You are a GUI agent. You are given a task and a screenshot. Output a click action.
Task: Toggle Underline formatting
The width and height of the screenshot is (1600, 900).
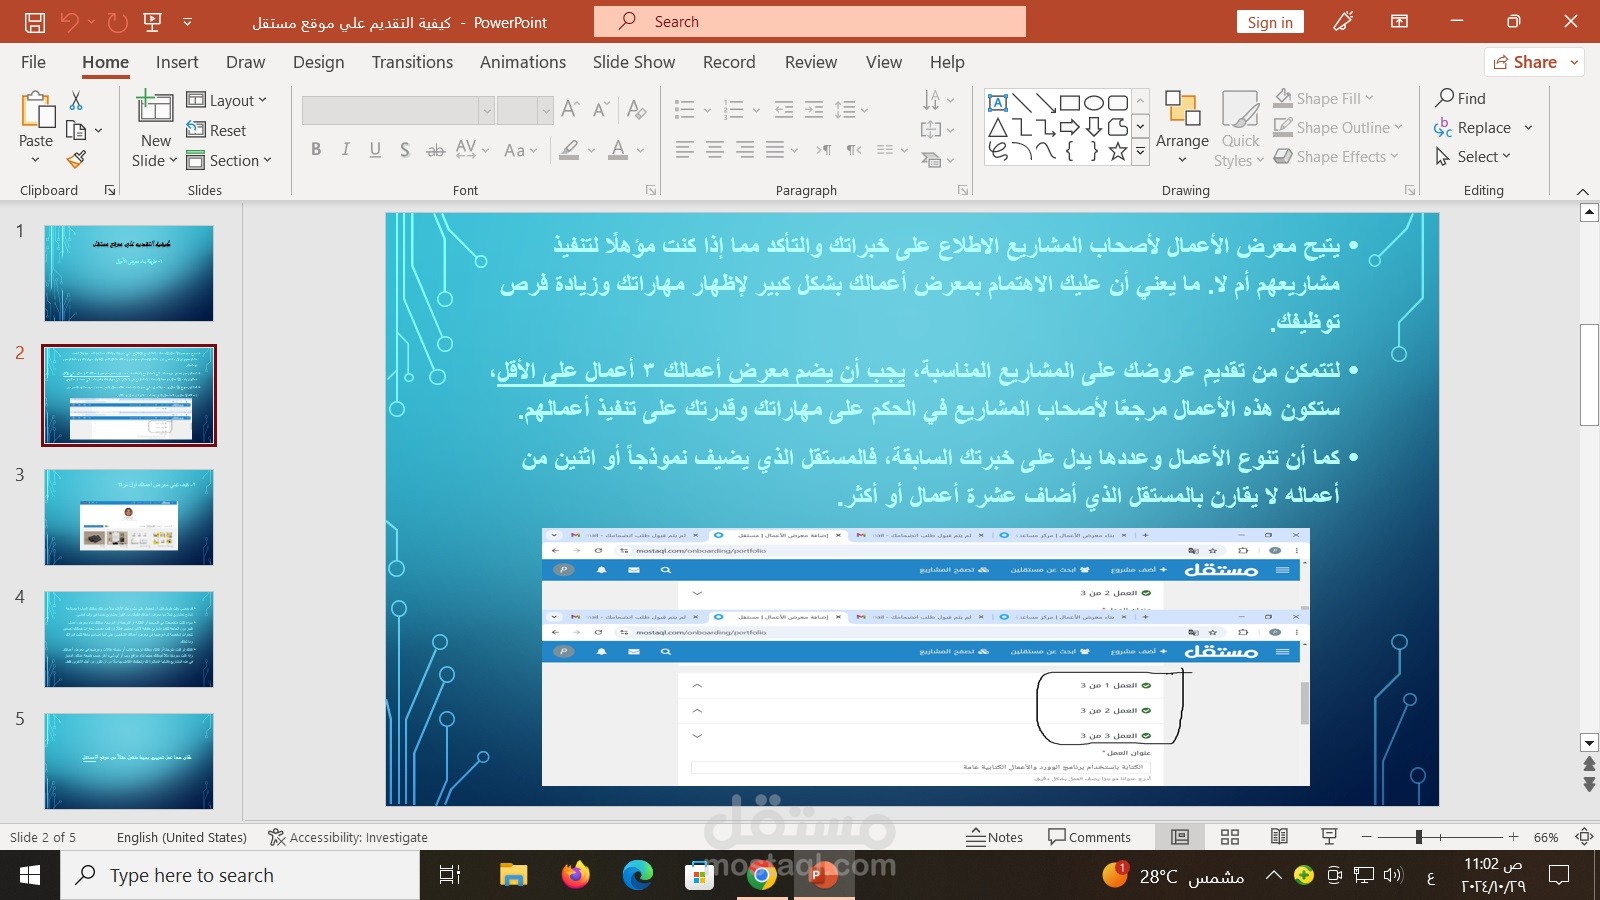point(375,150)
